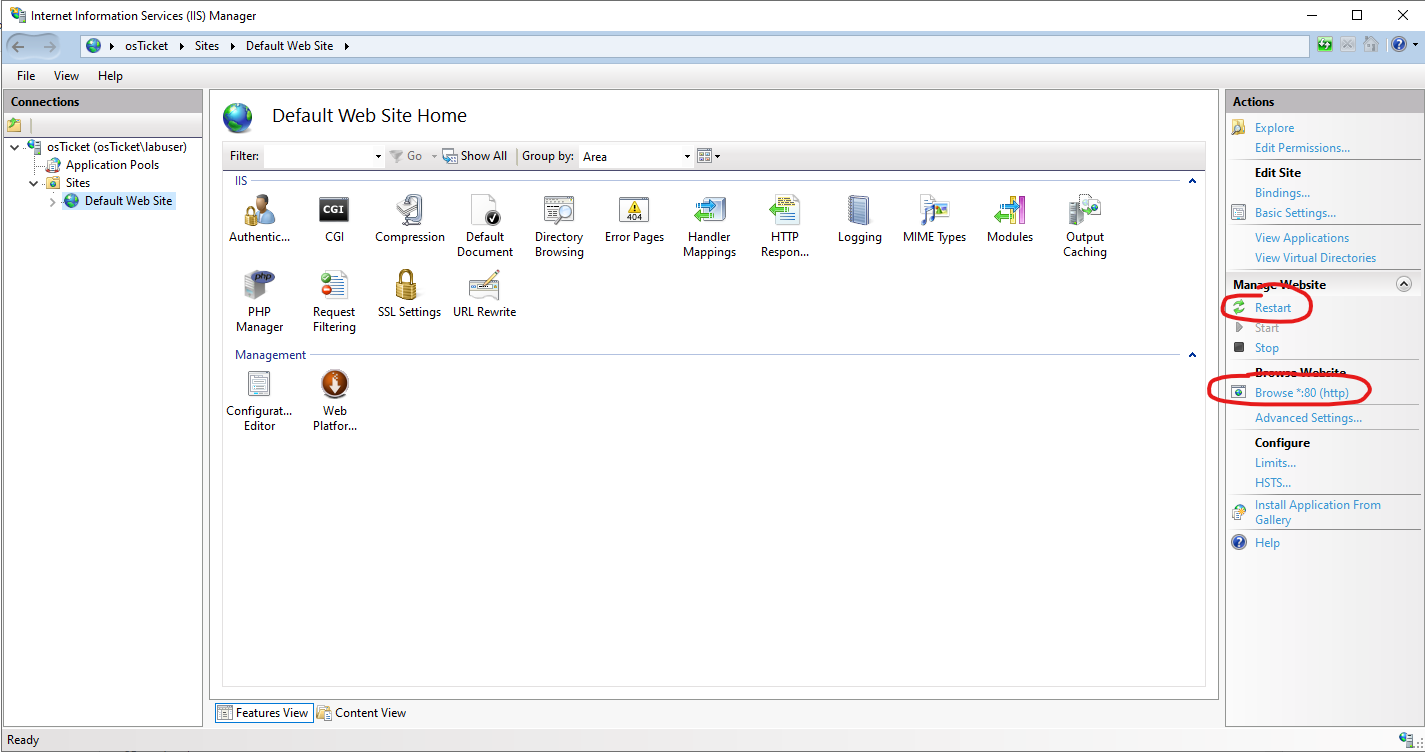Open Advanced Settings... link
Image resolution: width=1425 pixels, height=752 pixels.
coord(1308,418)
